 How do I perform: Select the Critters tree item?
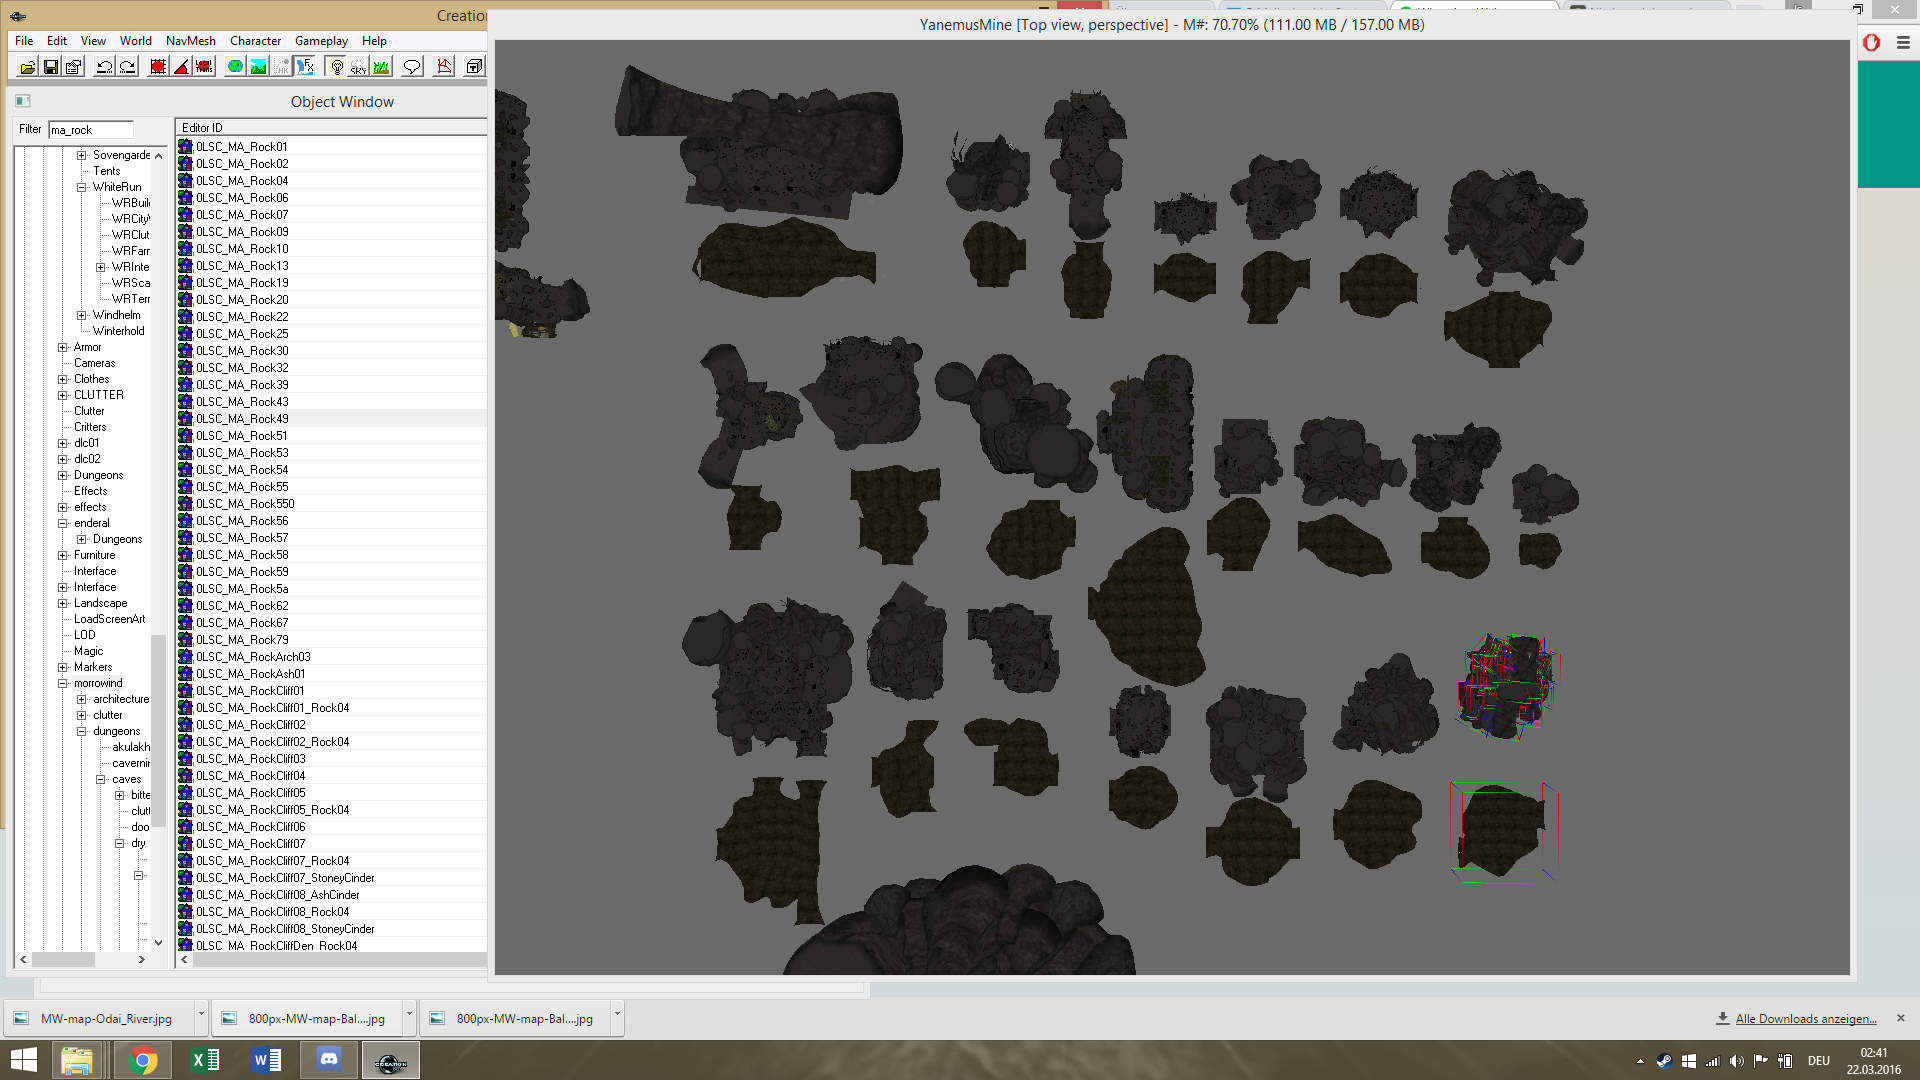[x=90, y=427]
